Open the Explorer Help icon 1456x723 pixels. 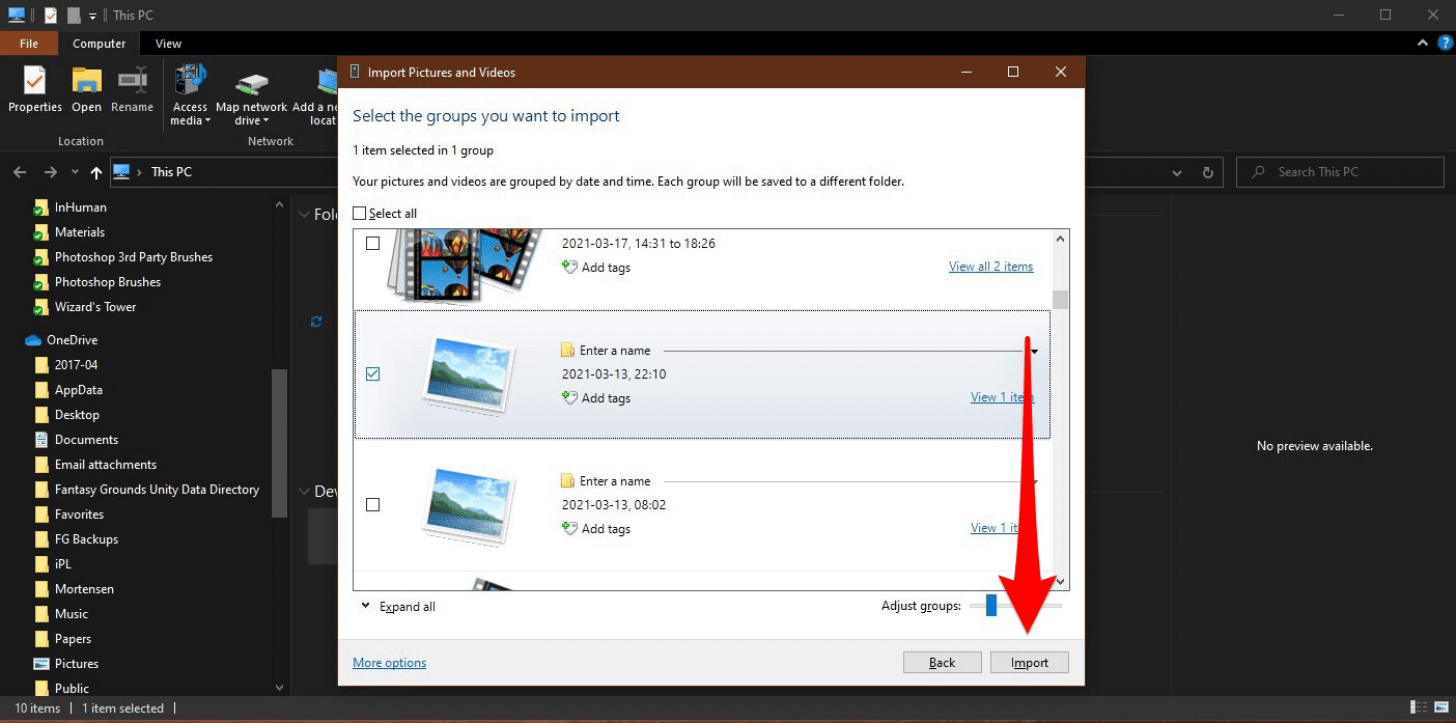click(x=1444, y=43)
